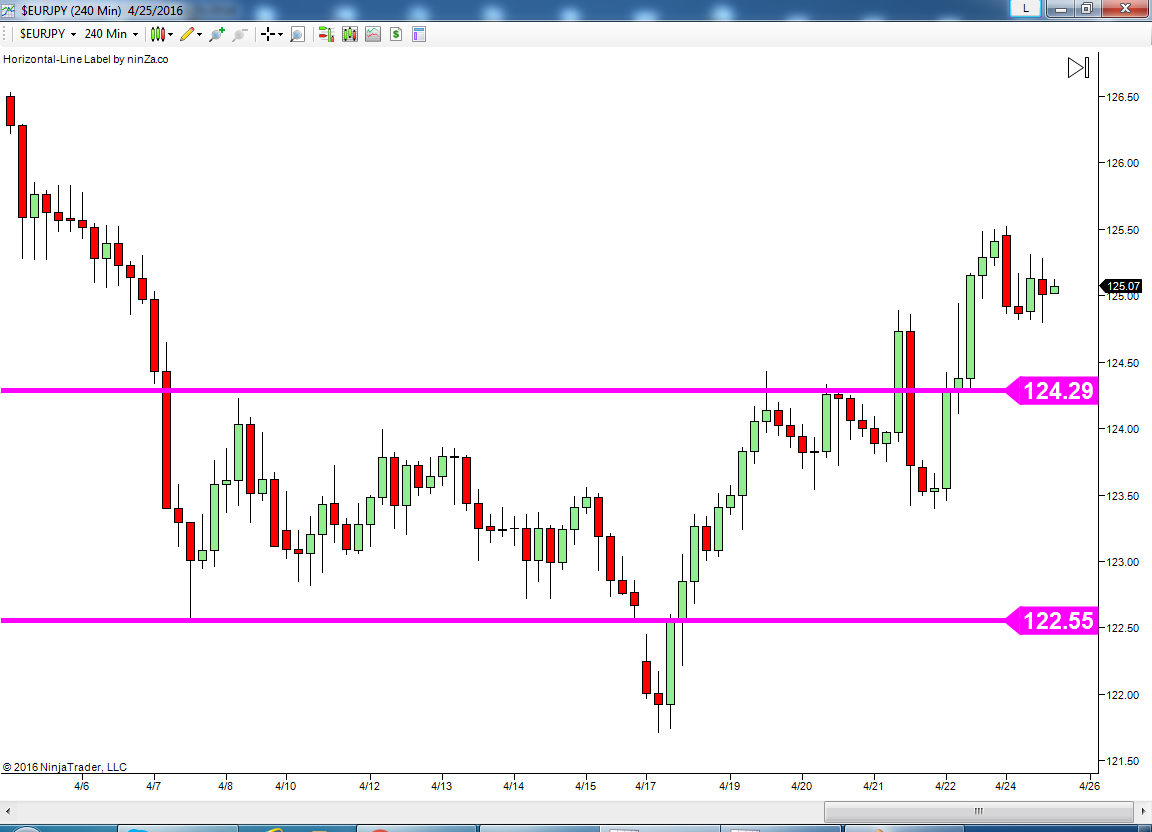Click the 4/15 date axis label
The width and height of the screenshot is (1152, 832).
coord(586,786)
